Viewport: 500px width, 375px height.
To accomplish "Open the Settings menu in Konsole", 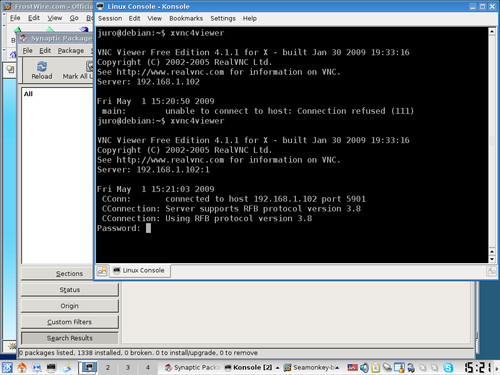I will pyautogui.click(x=223, y=18).
